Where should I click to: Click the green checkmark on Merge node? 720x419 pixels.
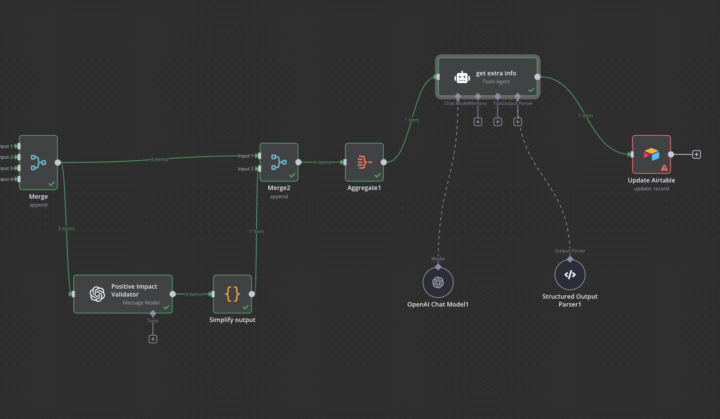[x=51, y=184]
